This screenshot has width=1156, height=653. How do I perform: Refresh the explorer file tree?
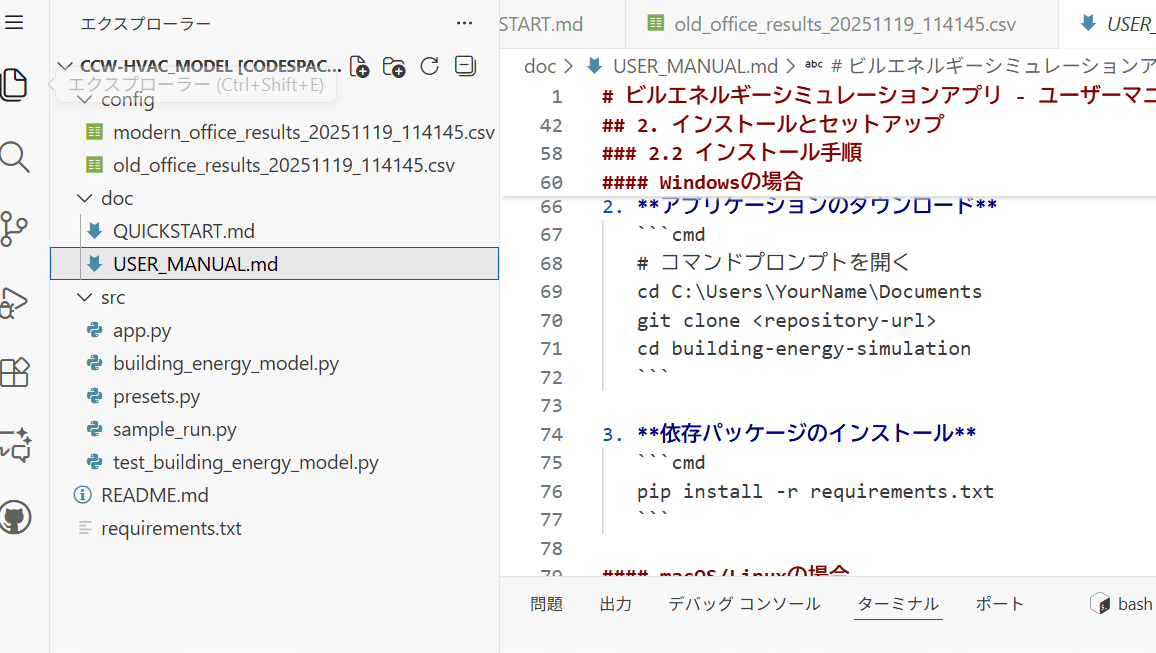[x=429, y=66]
